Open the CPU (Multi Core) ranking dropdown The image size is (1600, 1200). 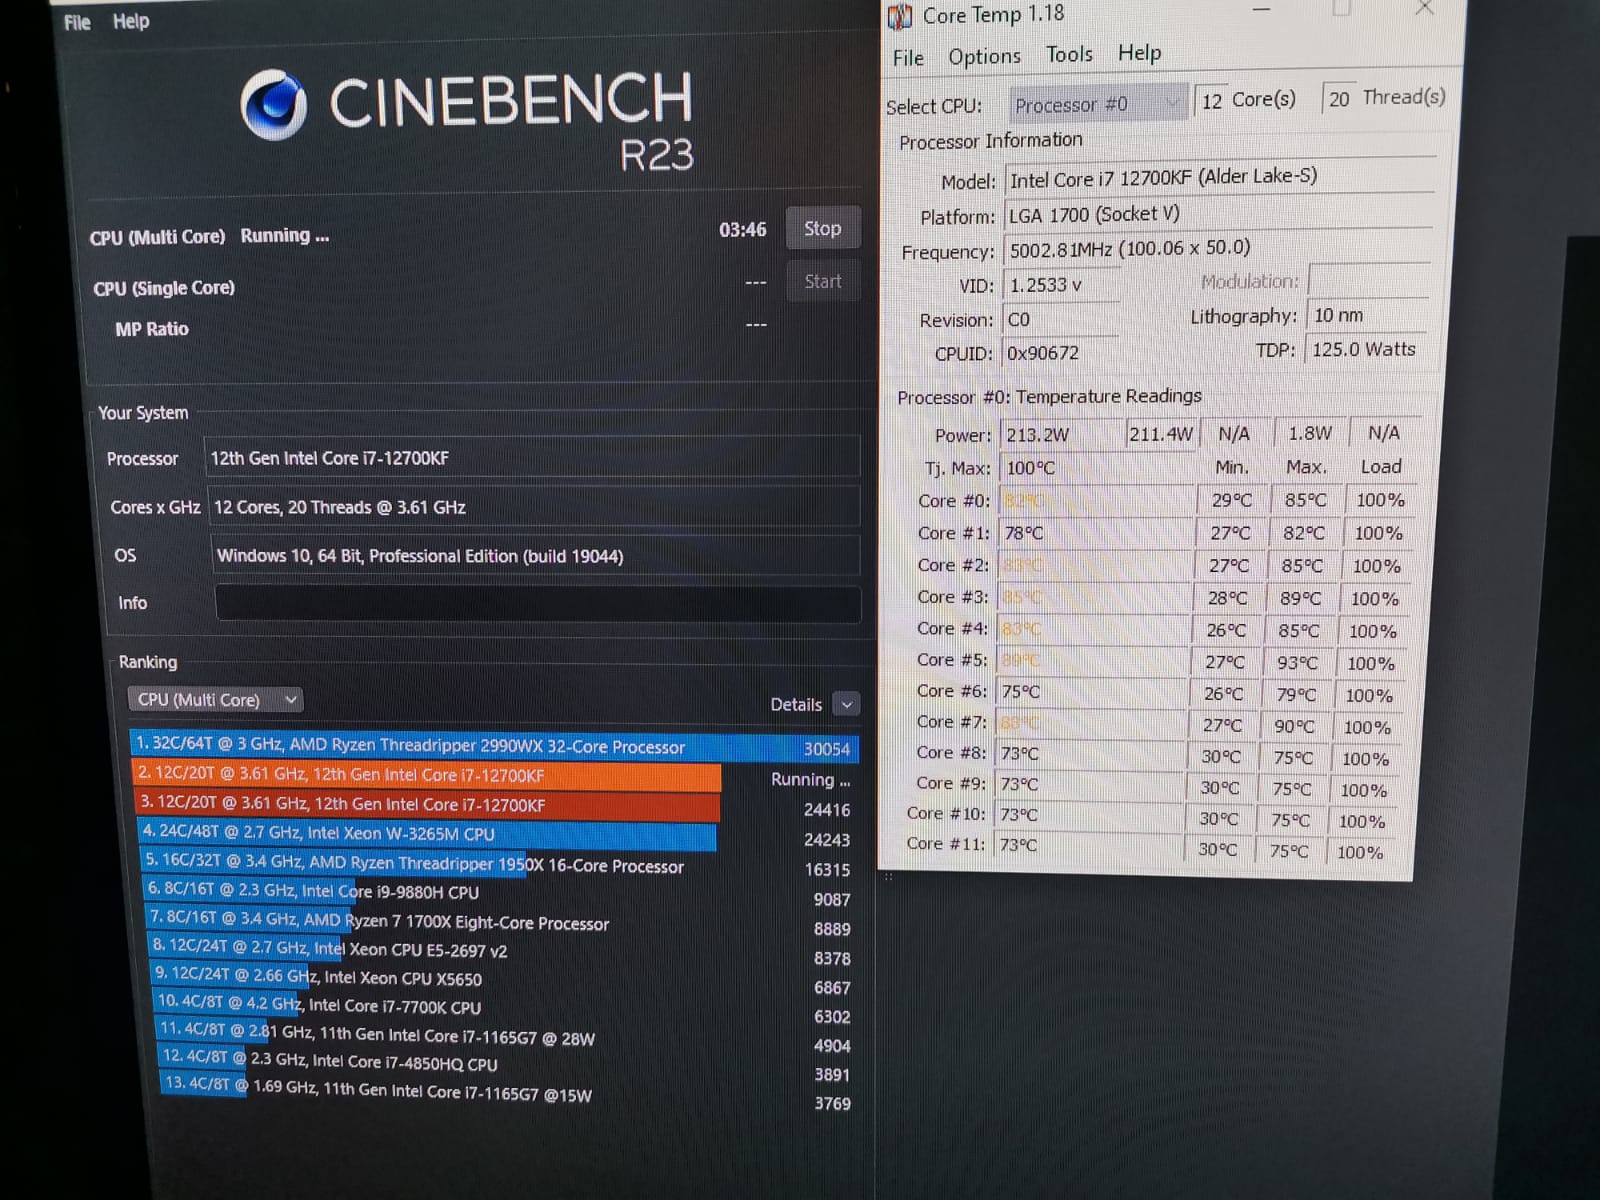coord(215,700)
